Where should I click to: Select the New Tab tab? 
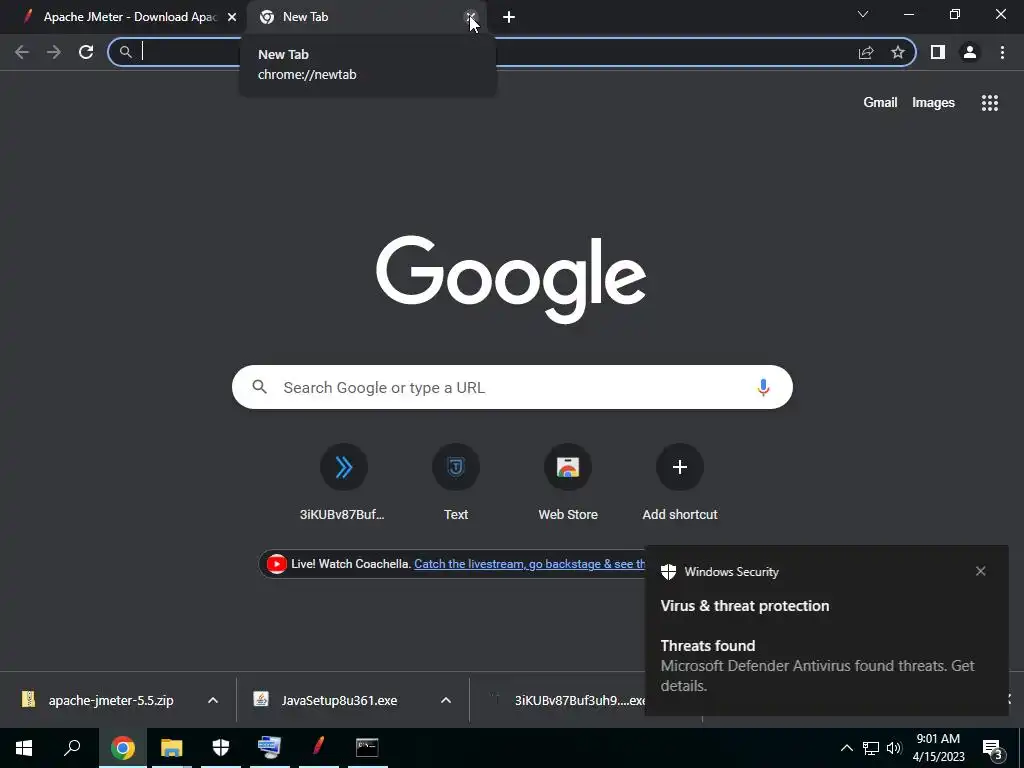point(366,18)
